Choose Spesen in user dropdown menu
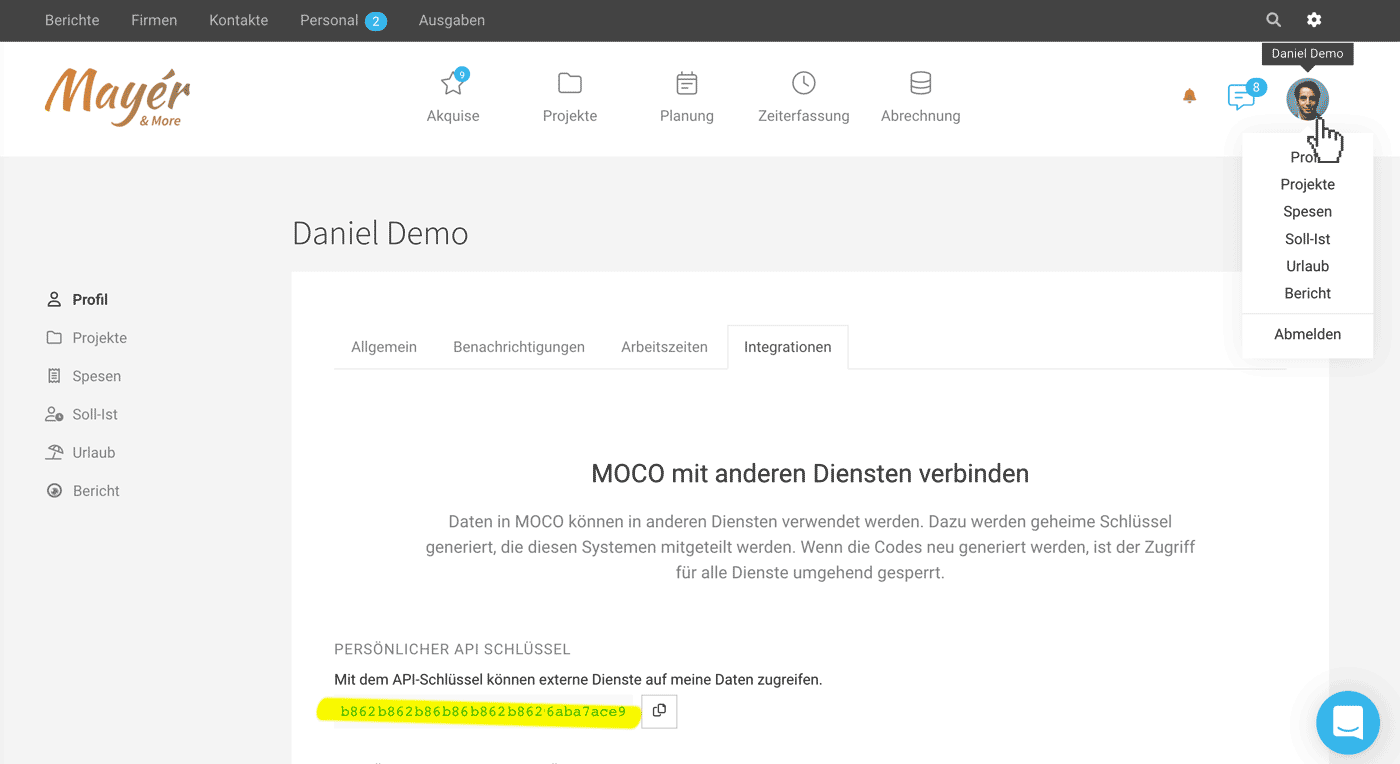Viewport: 1400px width, 764px height. pyautogui.click(x=1307, y=211)
